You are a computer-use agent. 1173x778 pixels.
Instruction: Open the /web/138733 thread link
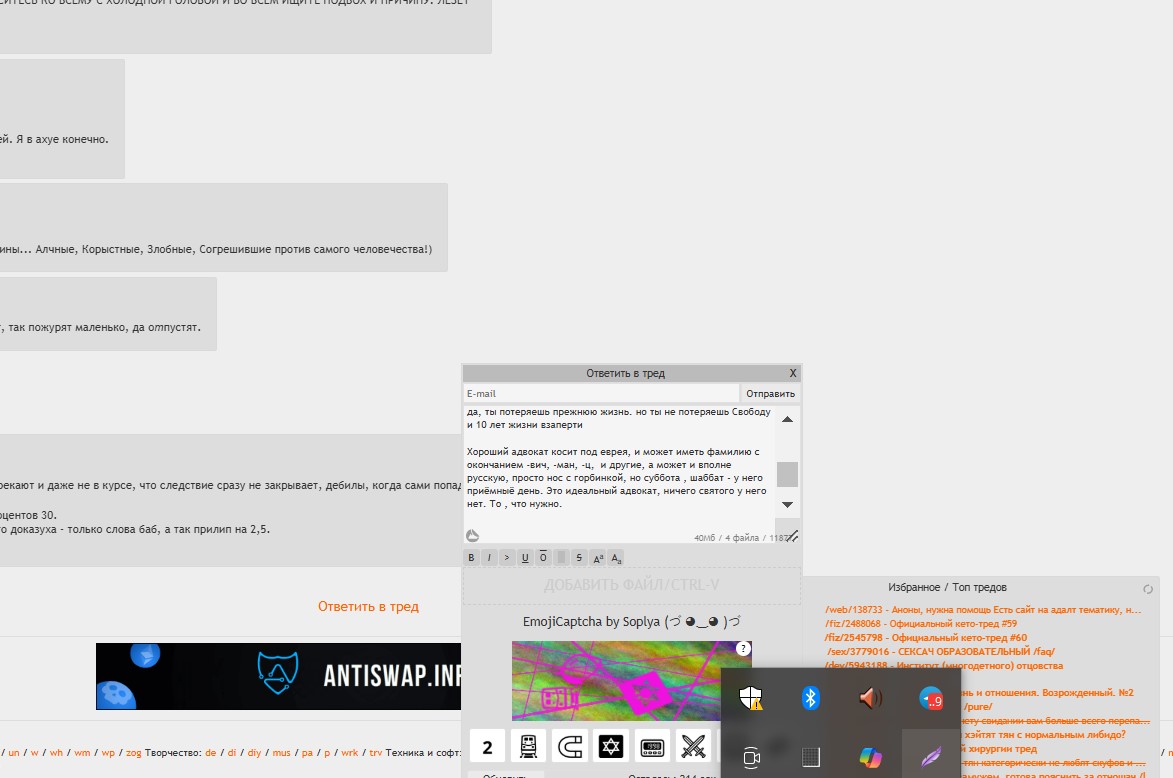(983, 610)
